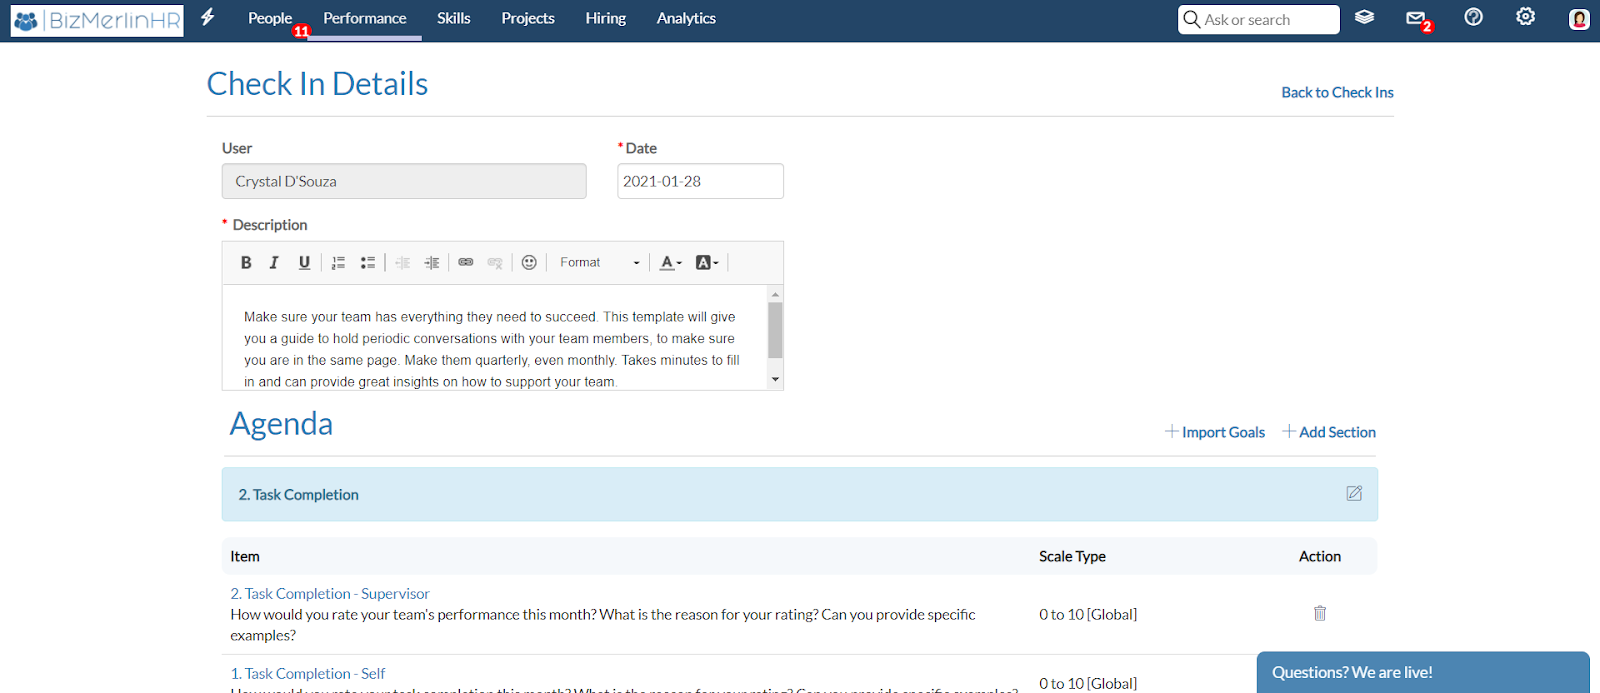
Task: Click the Scale Type column header
Action: (x=1072, y=556)
